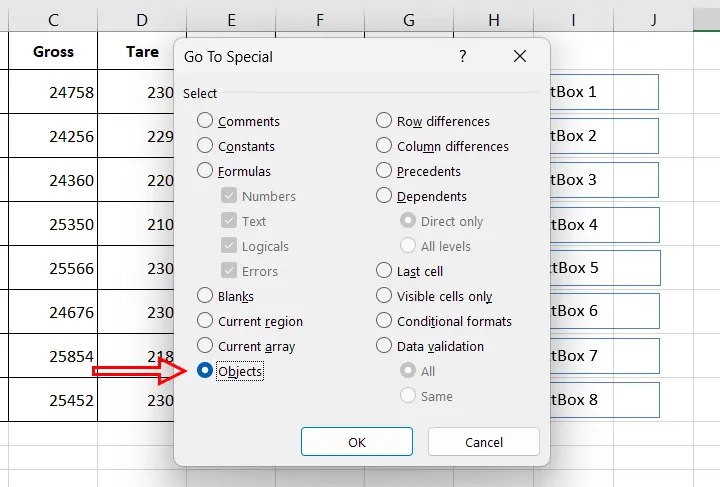Choose the Conditional formats option
The width and height of the screenshot is (720, 487).
click(x=384, y=321)
